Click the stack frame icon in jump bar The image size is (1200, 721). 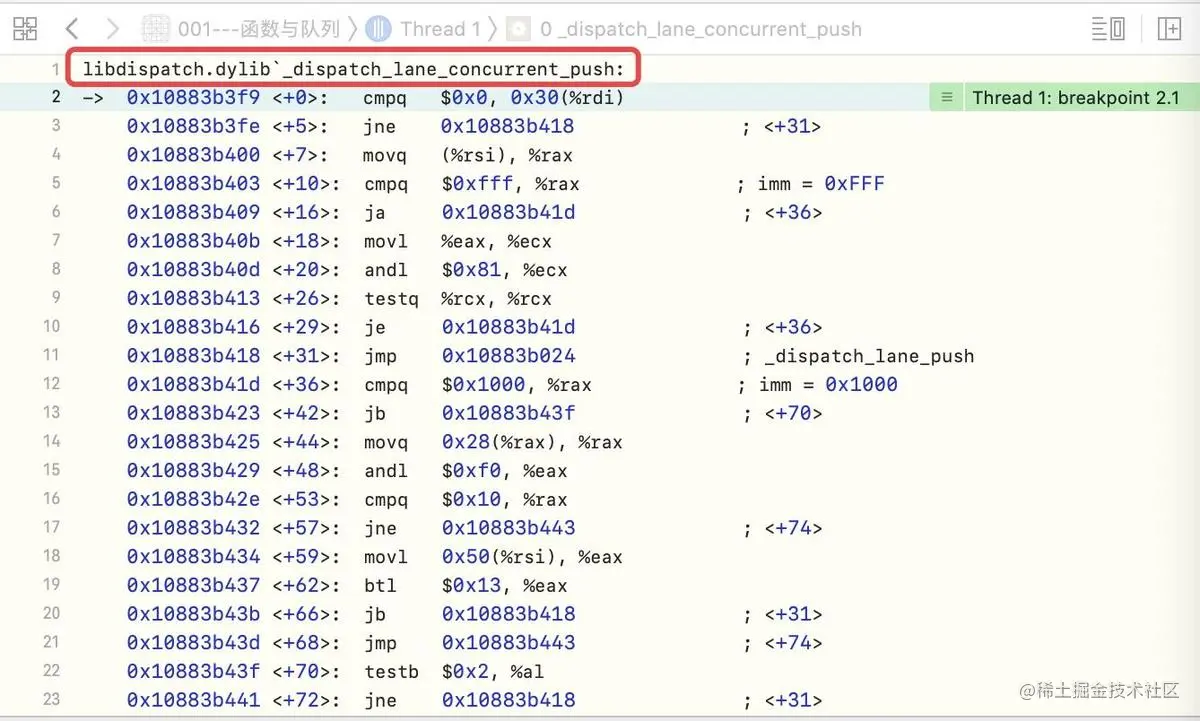(x=519, y=29)
